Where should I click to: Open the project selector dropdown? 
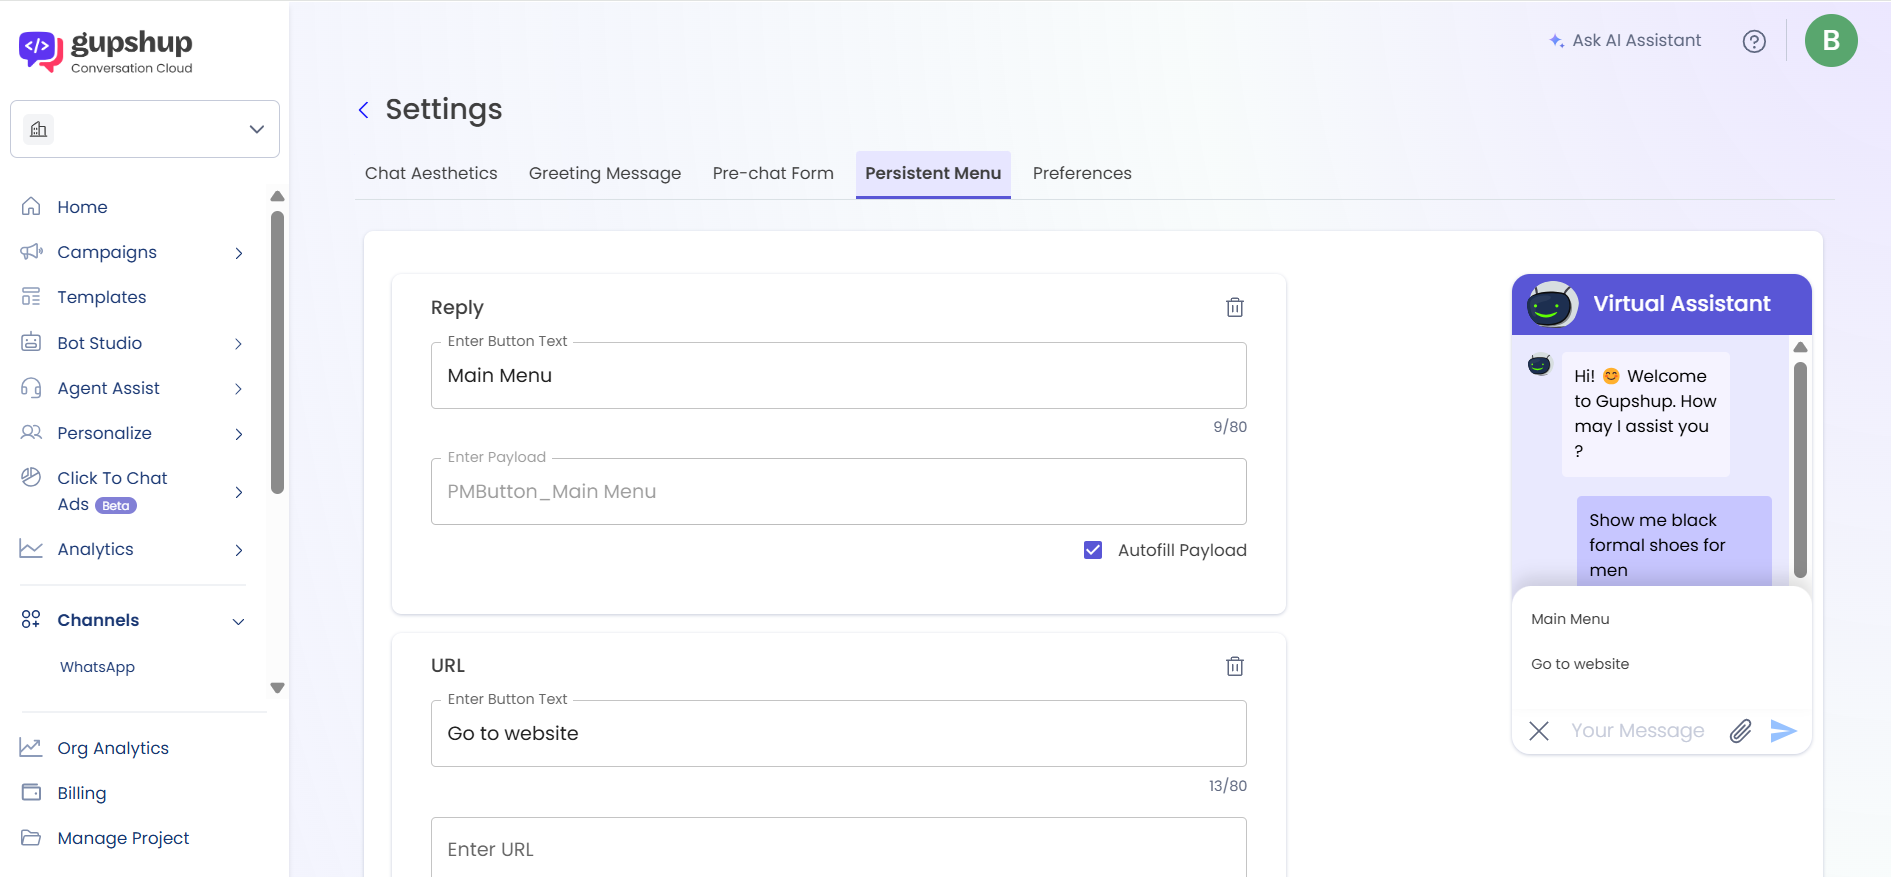[x=145, y=129]
